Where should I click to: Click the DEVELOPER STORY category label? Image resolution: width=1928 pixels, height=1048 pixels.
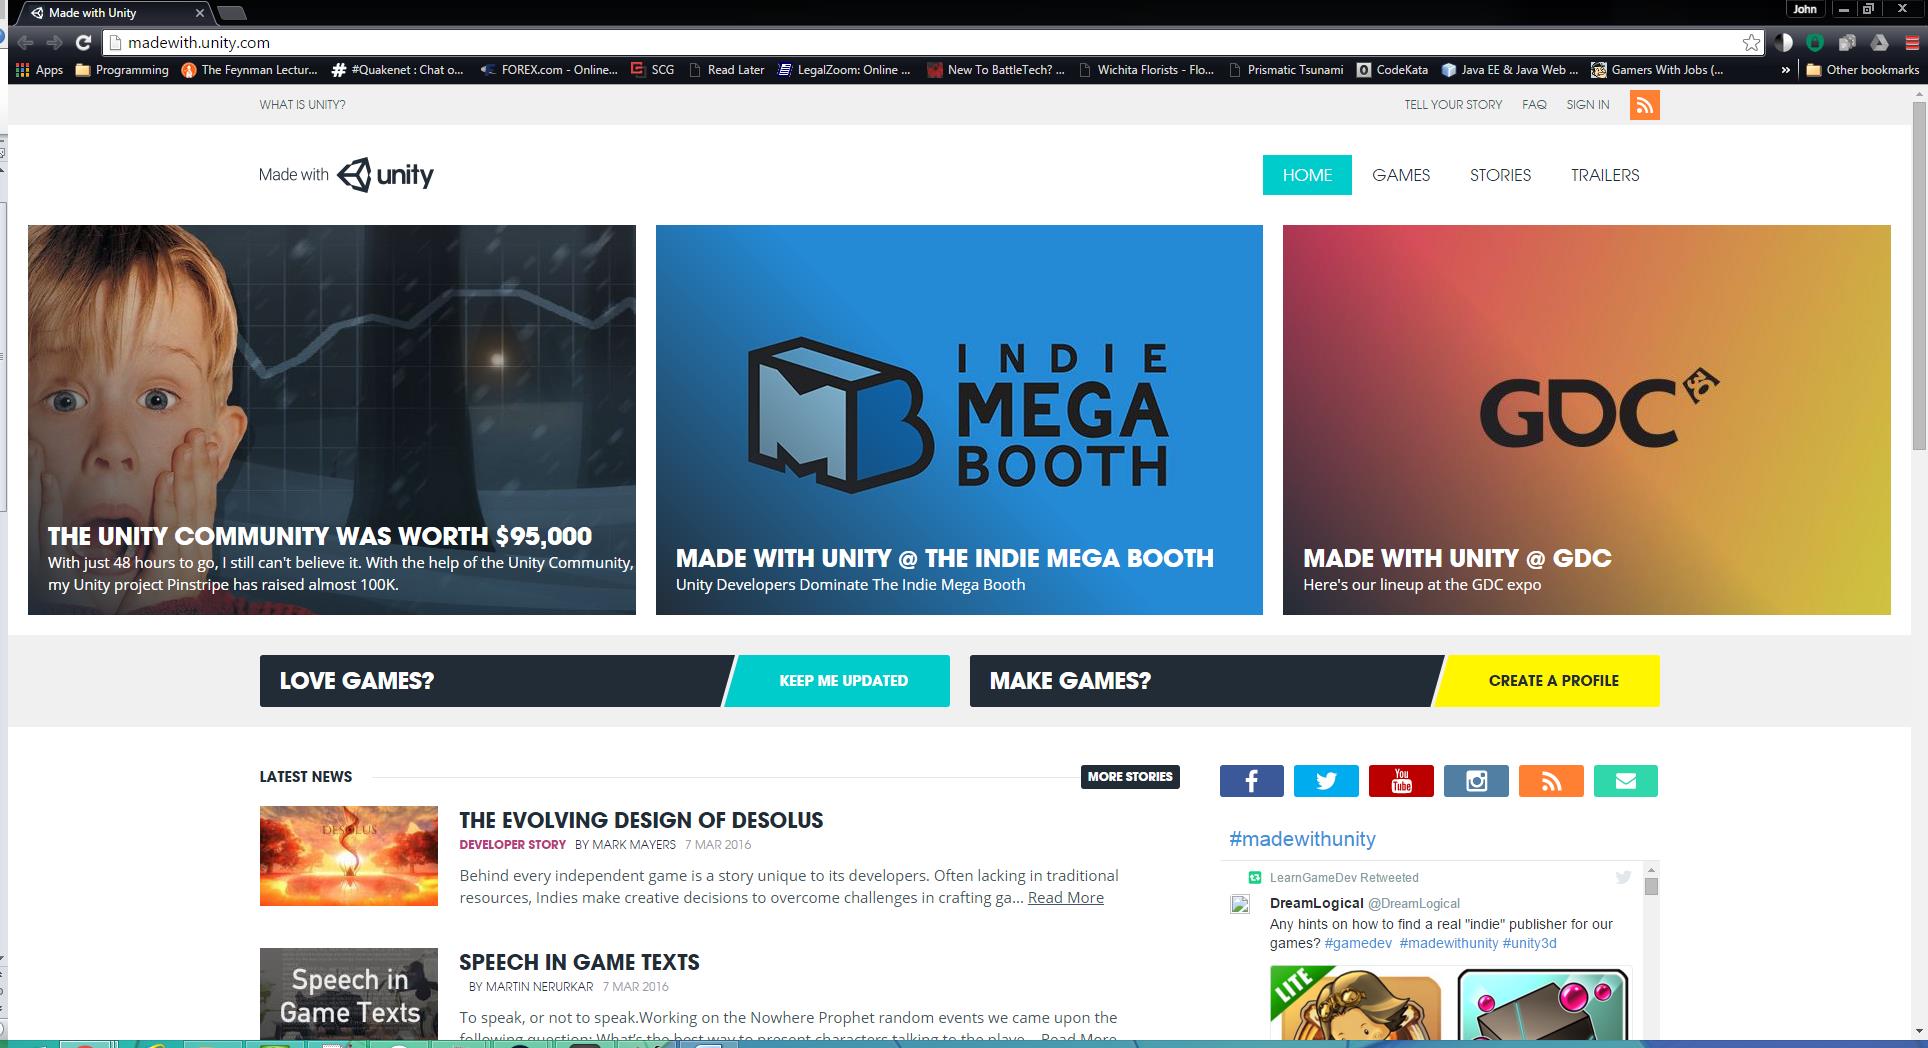tap(512, 845)
